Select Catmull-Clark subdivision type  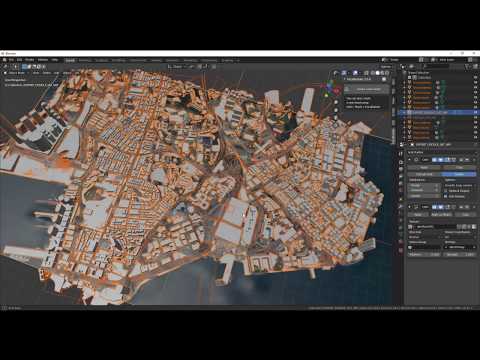[424, 174]
